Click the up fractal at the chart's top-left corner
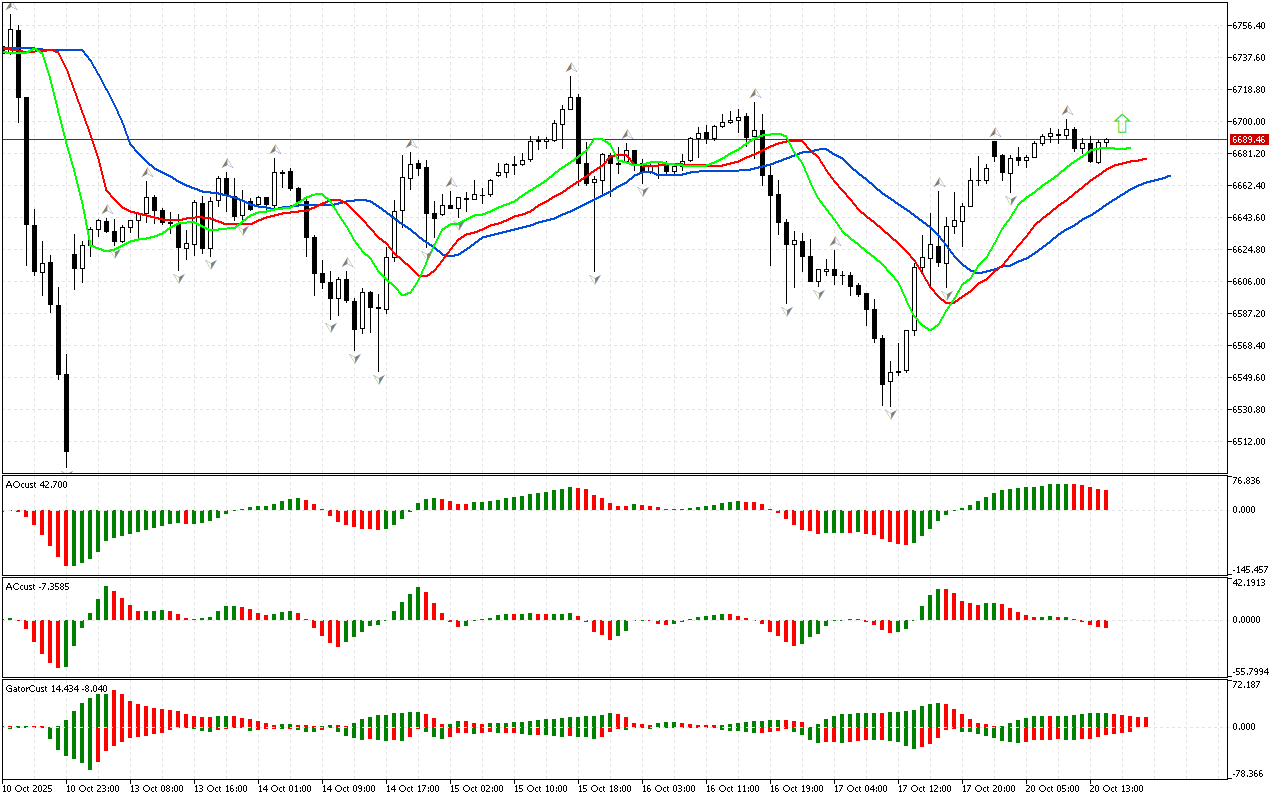Viewport: 1280px width, 800px height. (x=12, y=6)
